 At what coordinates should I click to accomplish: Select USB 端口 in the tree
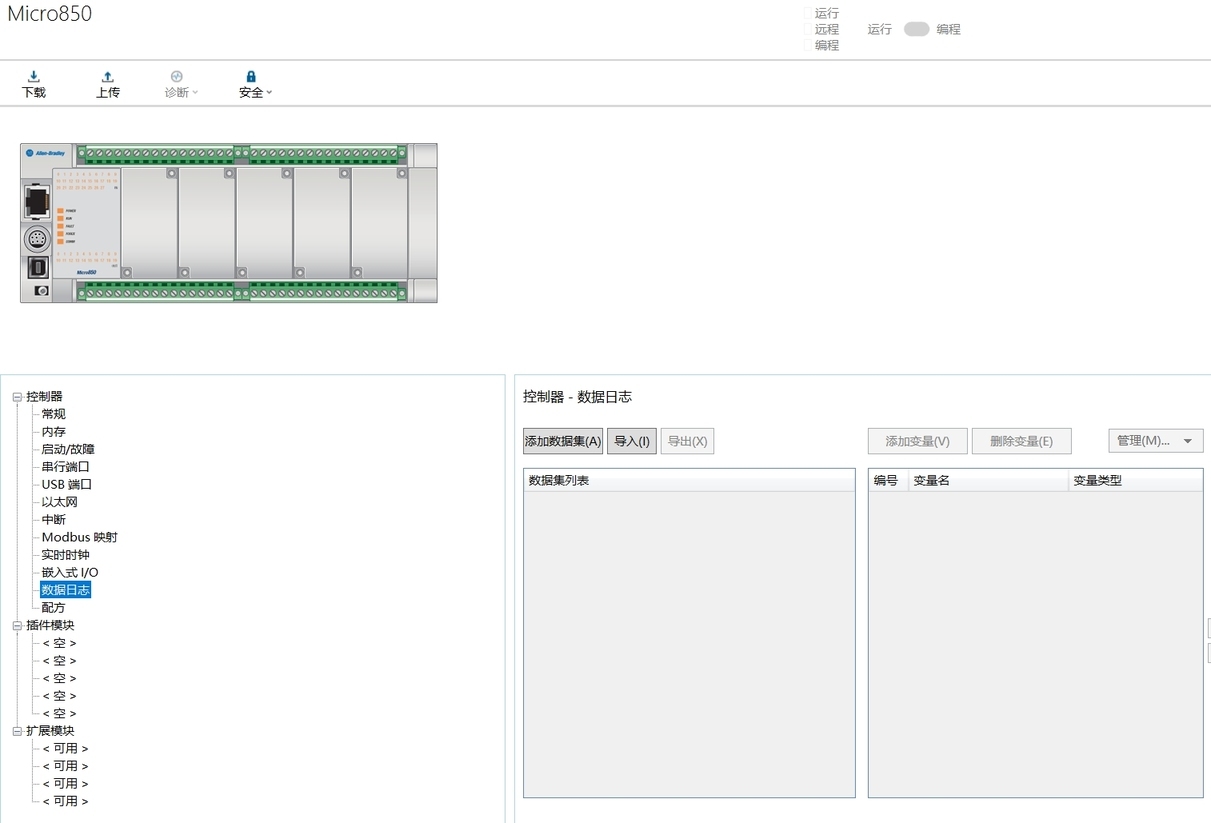(67, 484)
